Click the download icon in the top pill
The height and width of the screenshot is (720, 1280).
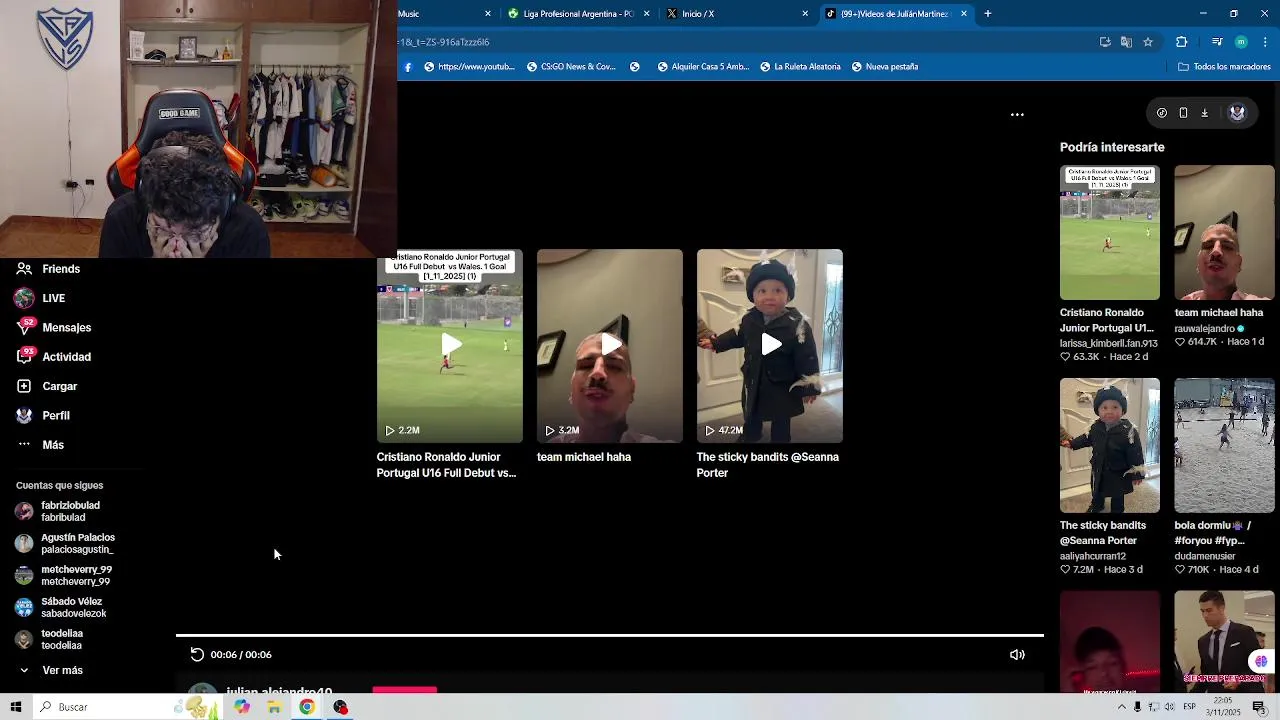pyautogui.click(x=1204, y=113)
